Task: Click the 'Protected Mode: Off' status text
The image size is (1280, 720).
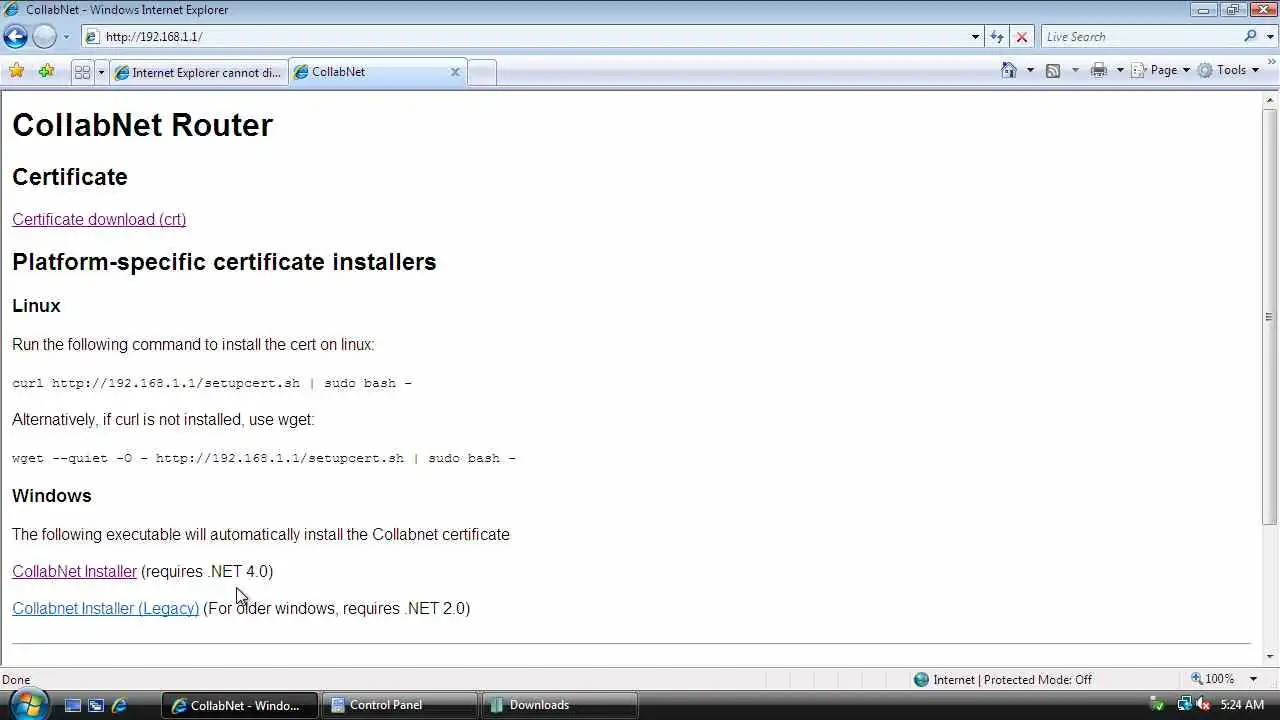Action: point(1038,679)
